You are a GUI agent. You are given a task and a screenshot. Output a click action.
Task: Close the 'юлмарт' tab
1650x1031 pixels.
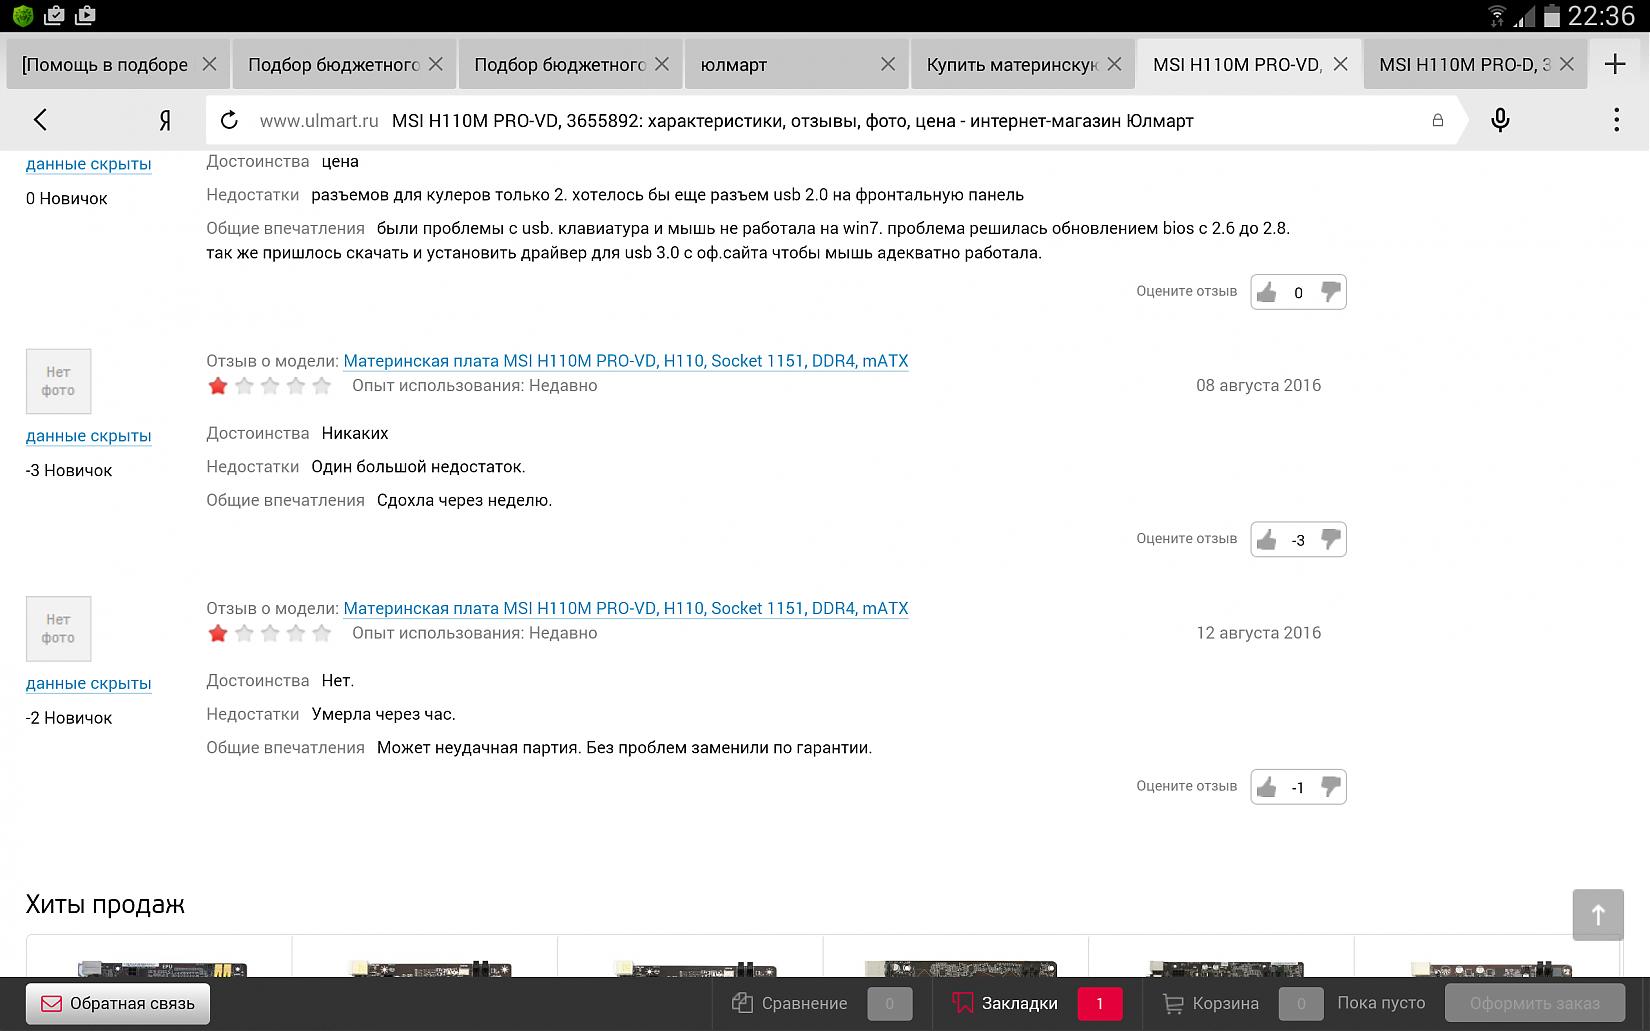888,64
